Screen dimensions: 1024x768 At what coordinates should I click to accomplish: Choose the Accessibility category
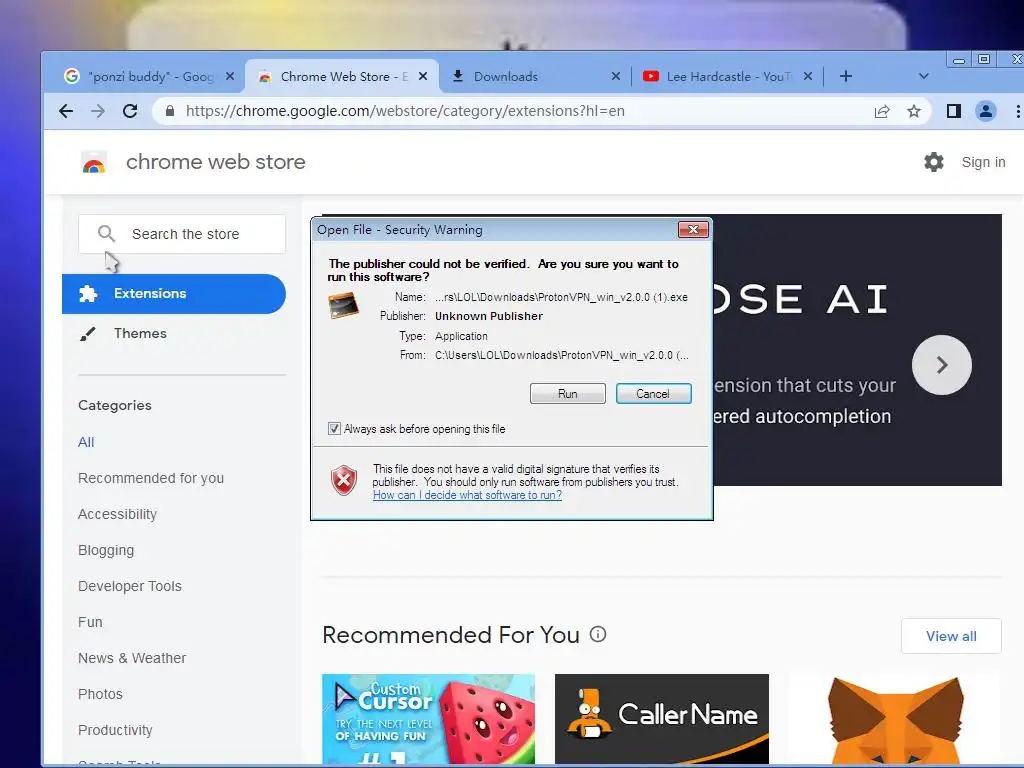[x=118, y=514]
